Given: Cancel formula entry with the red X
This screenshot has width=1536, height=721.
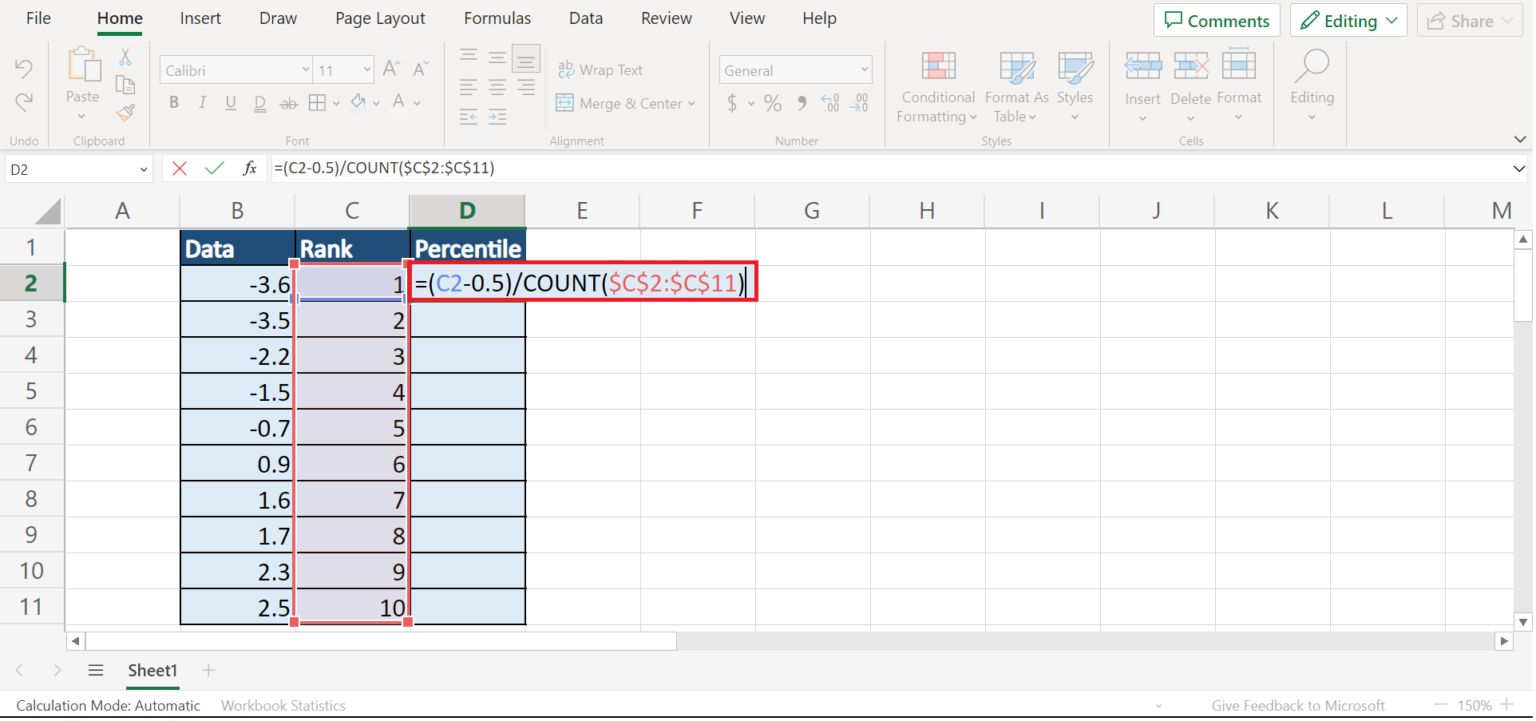Looking at the screenshot, I should [x=179, y=168].
